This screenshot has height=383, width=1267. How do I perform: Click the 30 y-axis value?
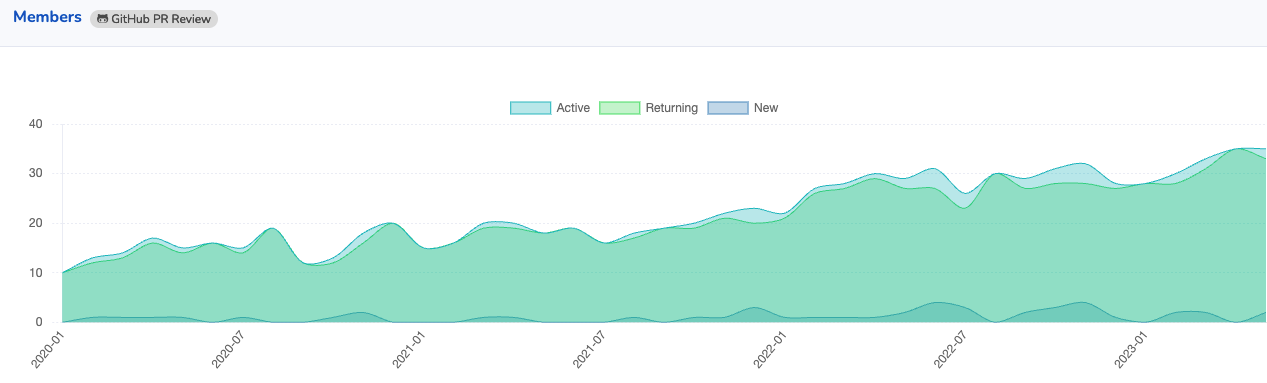coord(36,173)
